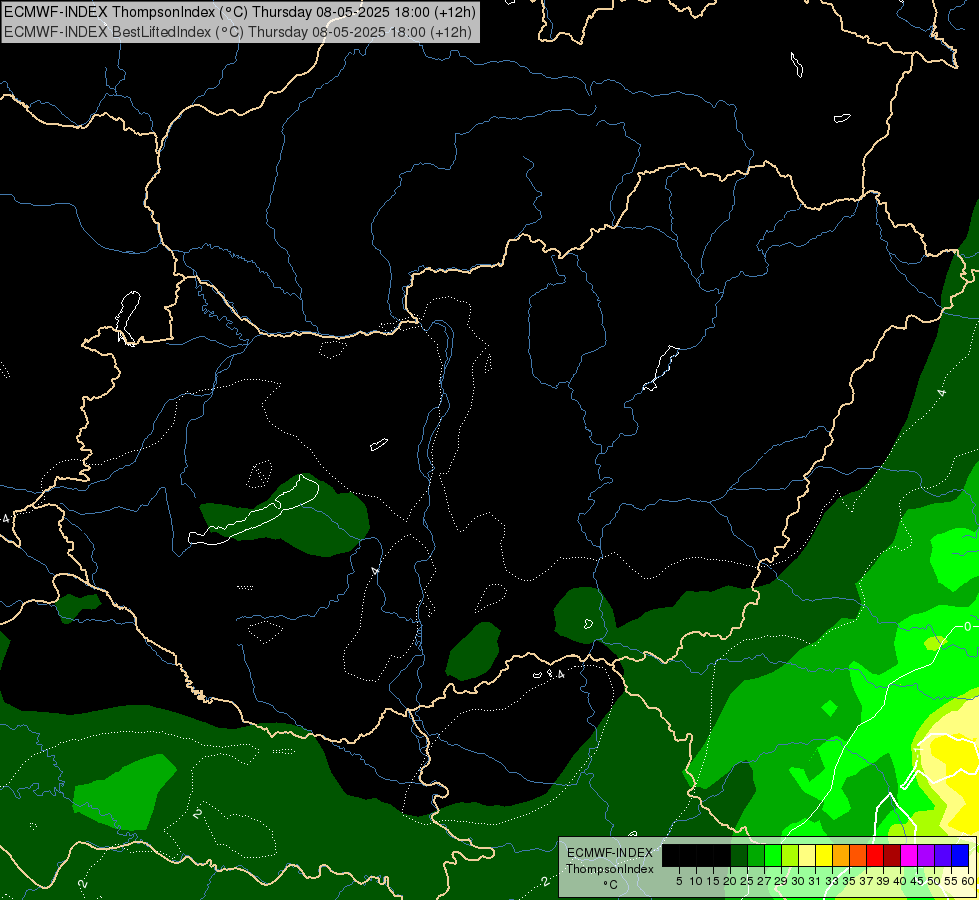Click the medium green 25–27 legend swatch
The width and height of the screenshot is (979, 900).
(756, 855)
